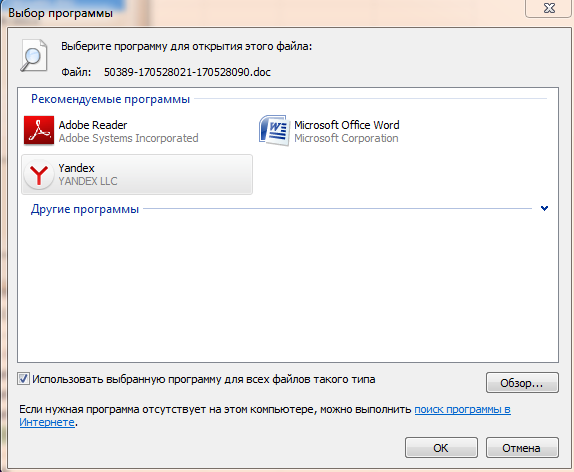The width and height of the screenshot is (574, 472).
Task: Select the 'YANDEX LLC' entry text
Action: click(88, 181)
